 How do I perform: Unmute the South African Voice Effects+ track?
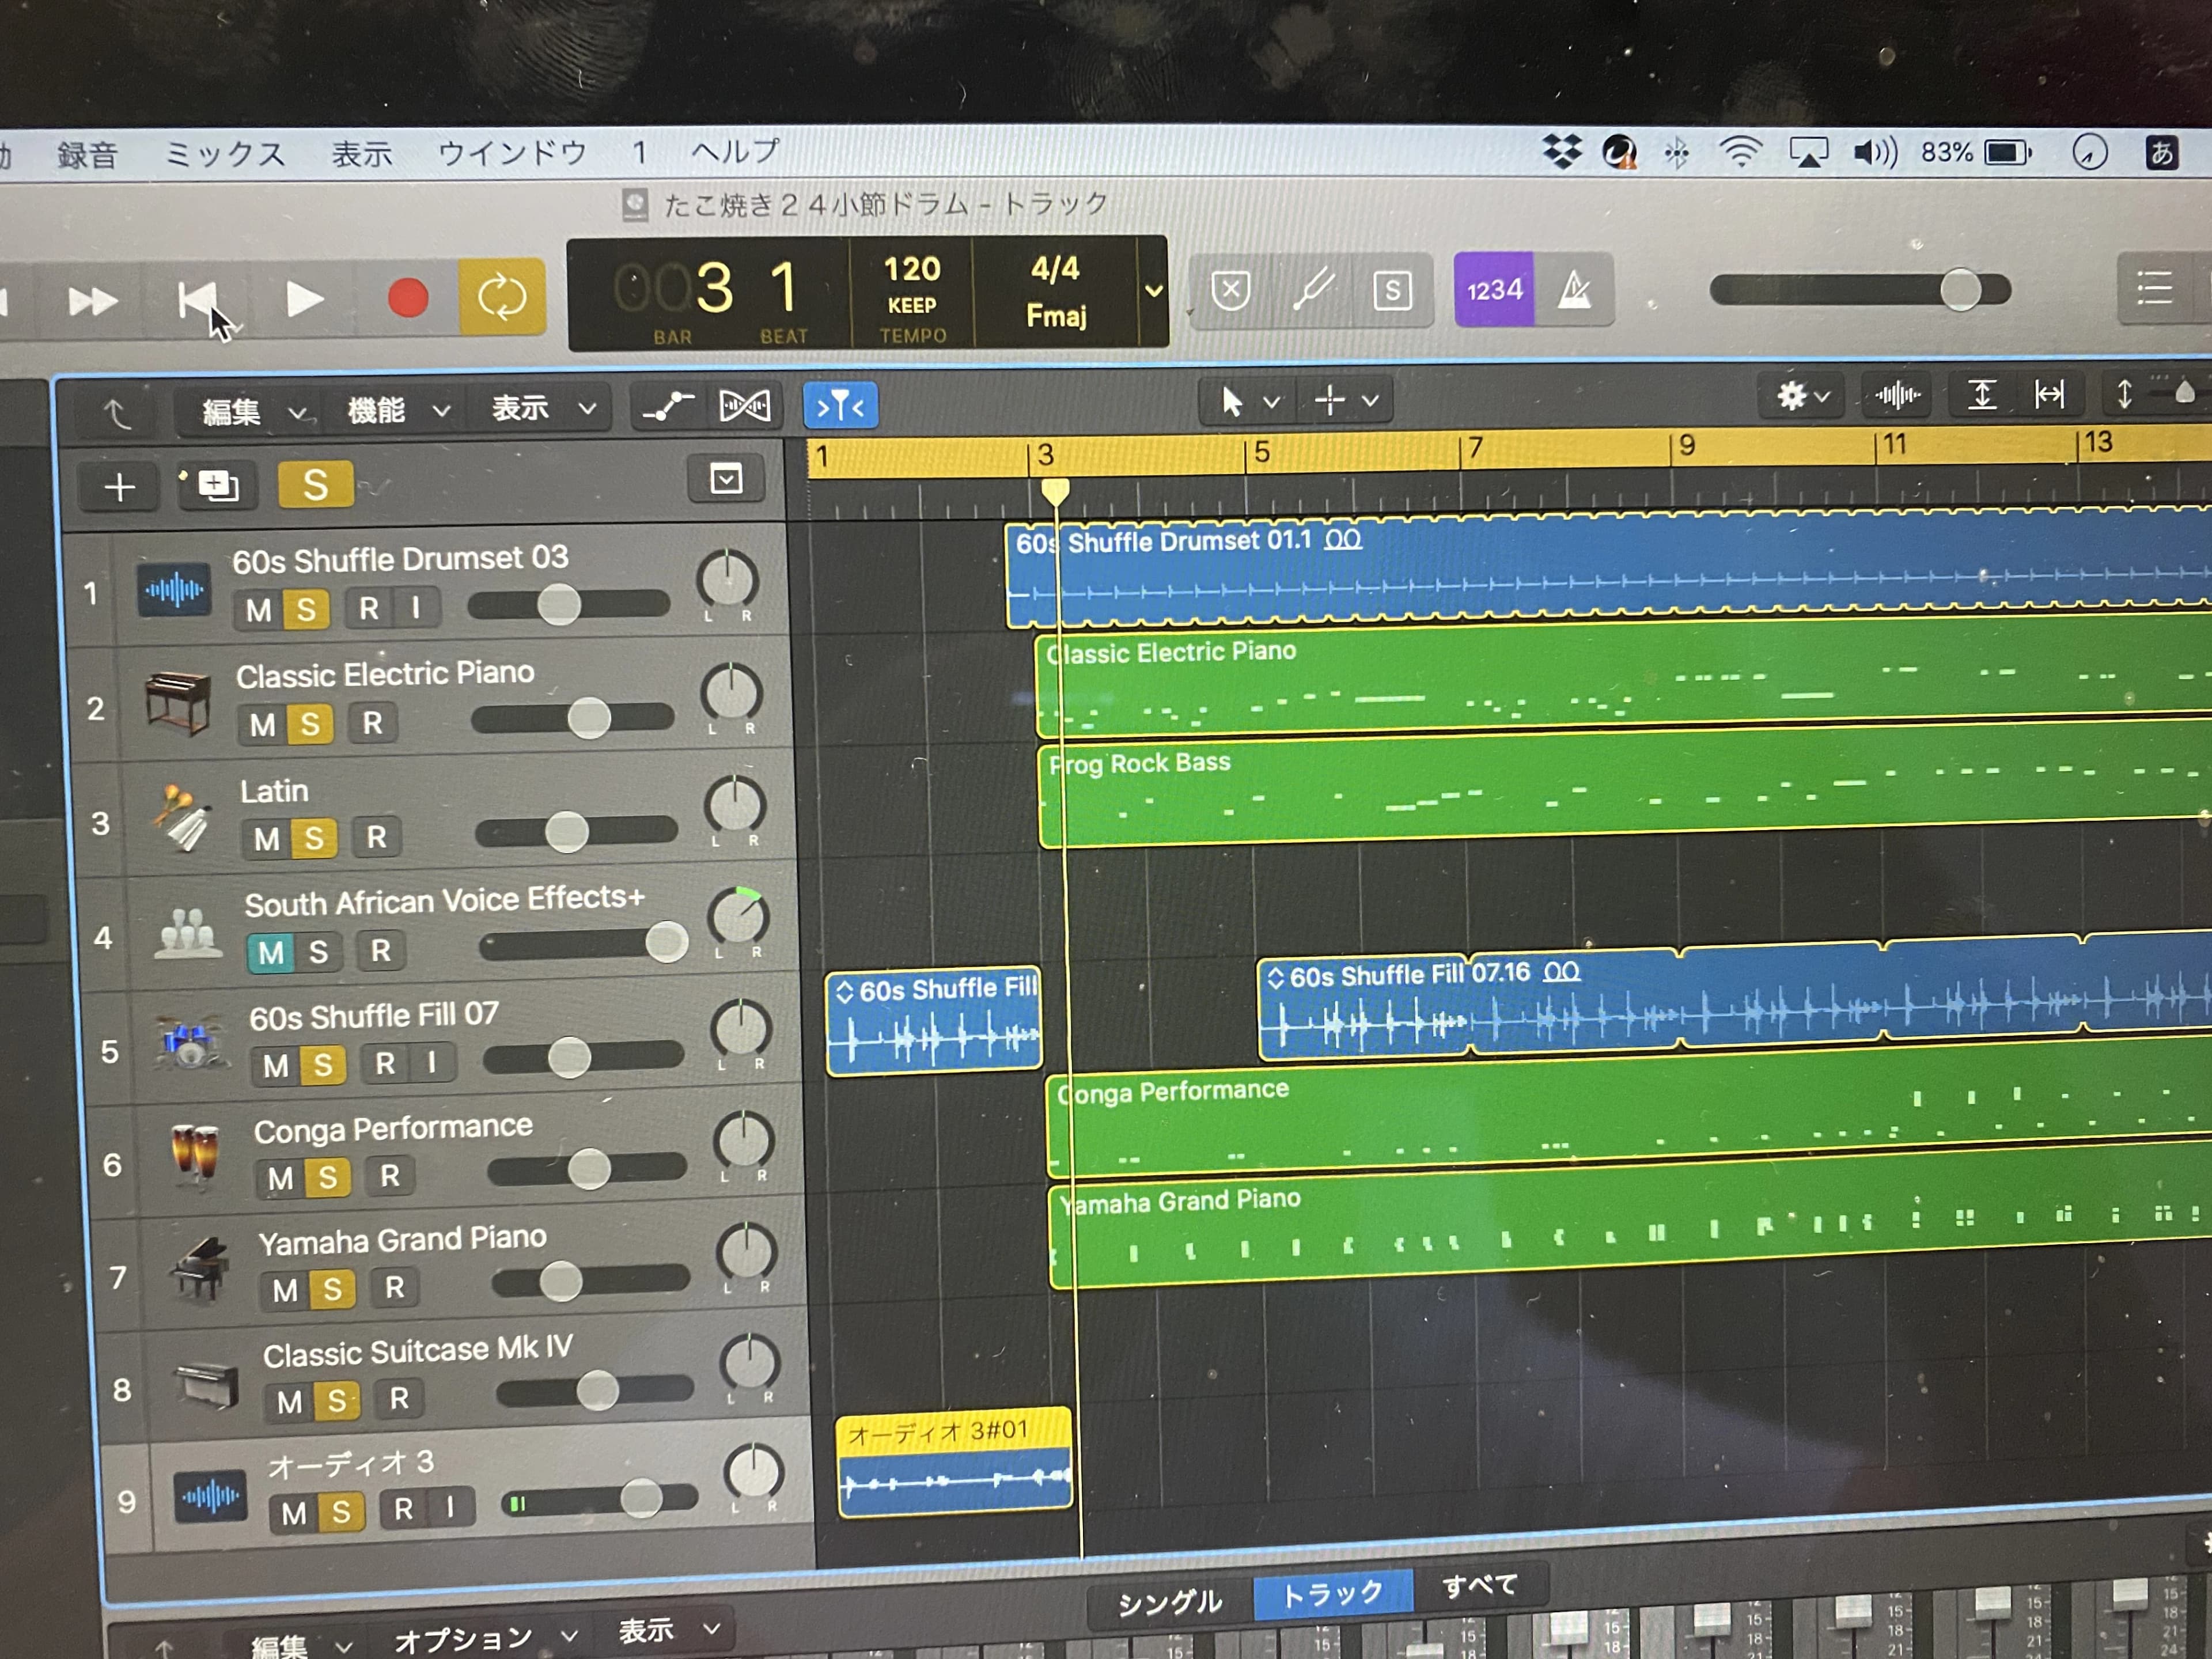click(271, 952)
